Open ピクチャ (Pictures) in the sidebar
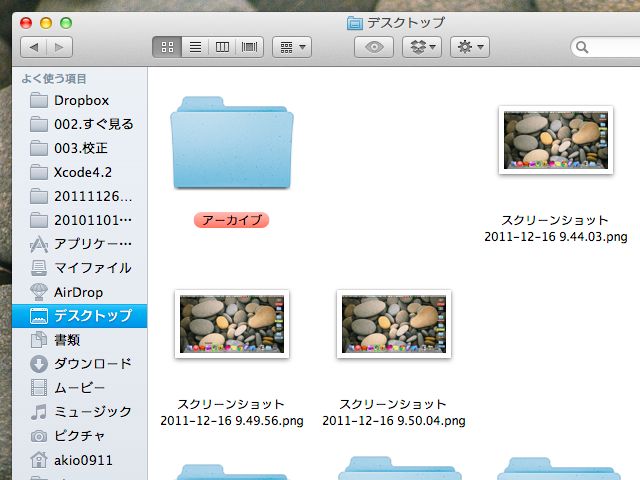640x480 pixels. 80,436
